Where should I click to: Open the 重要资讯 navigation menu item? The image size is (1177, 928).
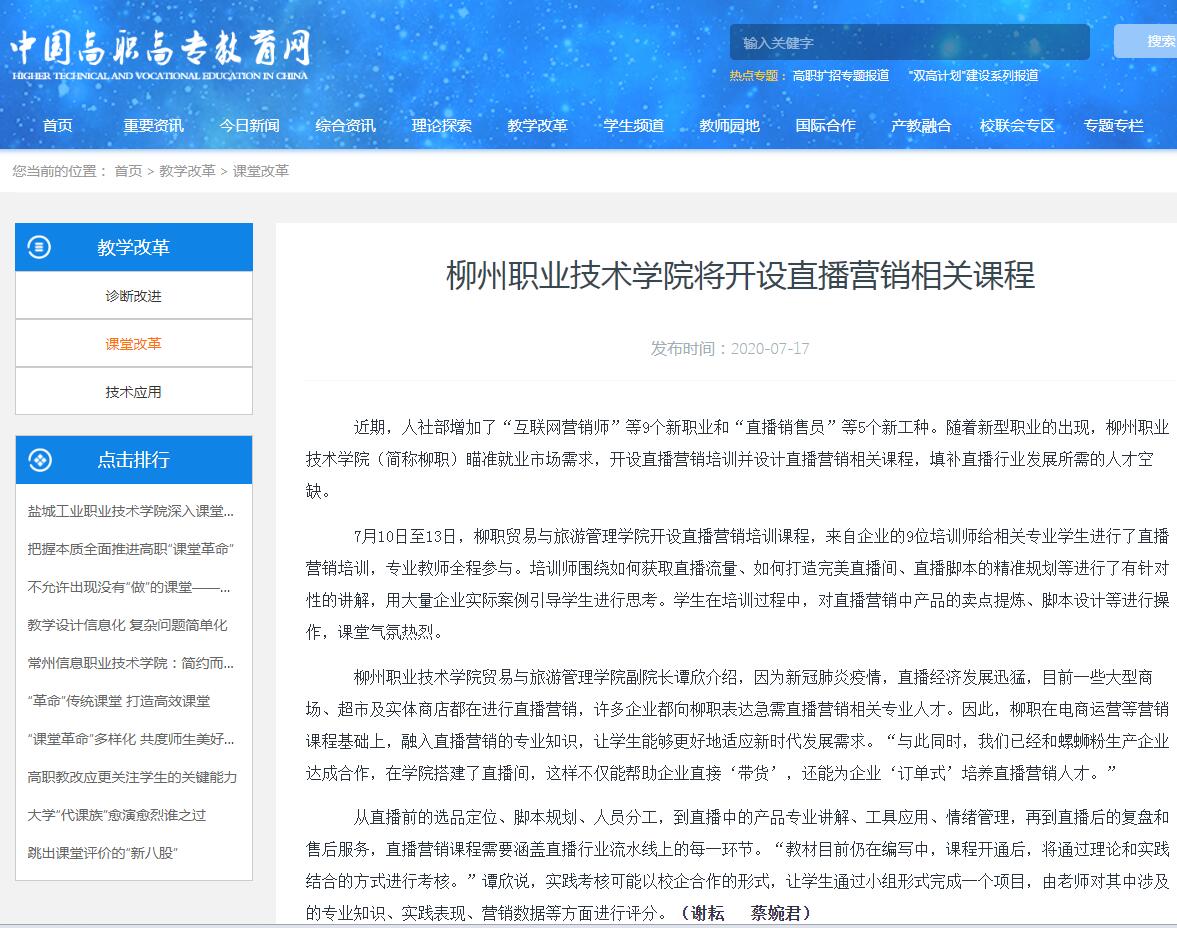point(153,126)
